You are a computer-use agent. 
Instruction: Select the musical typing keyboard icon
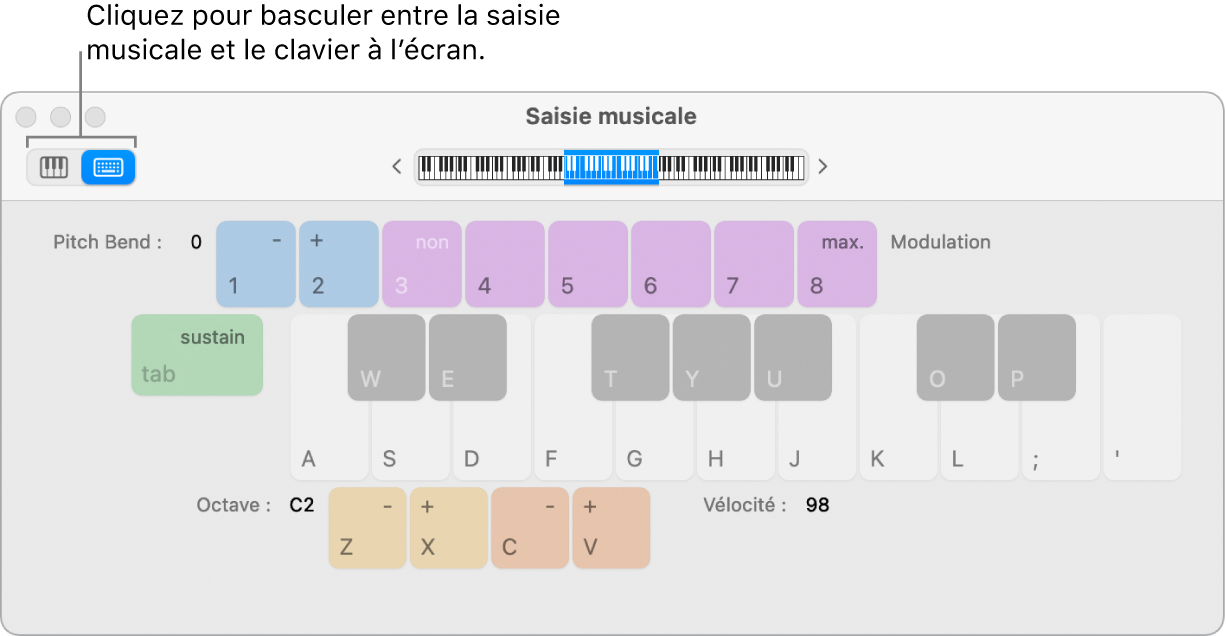(x=108, y=167)
